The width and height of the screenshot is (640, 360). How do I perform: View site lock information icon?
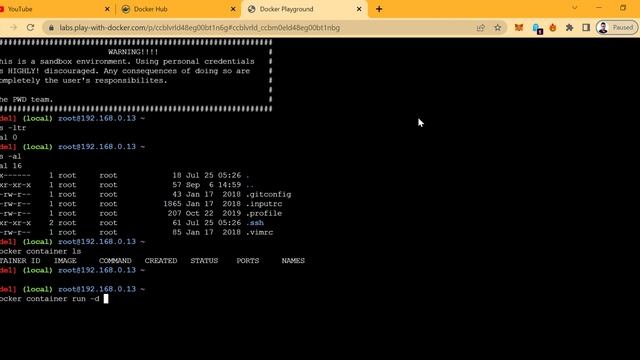coord(51,28)
